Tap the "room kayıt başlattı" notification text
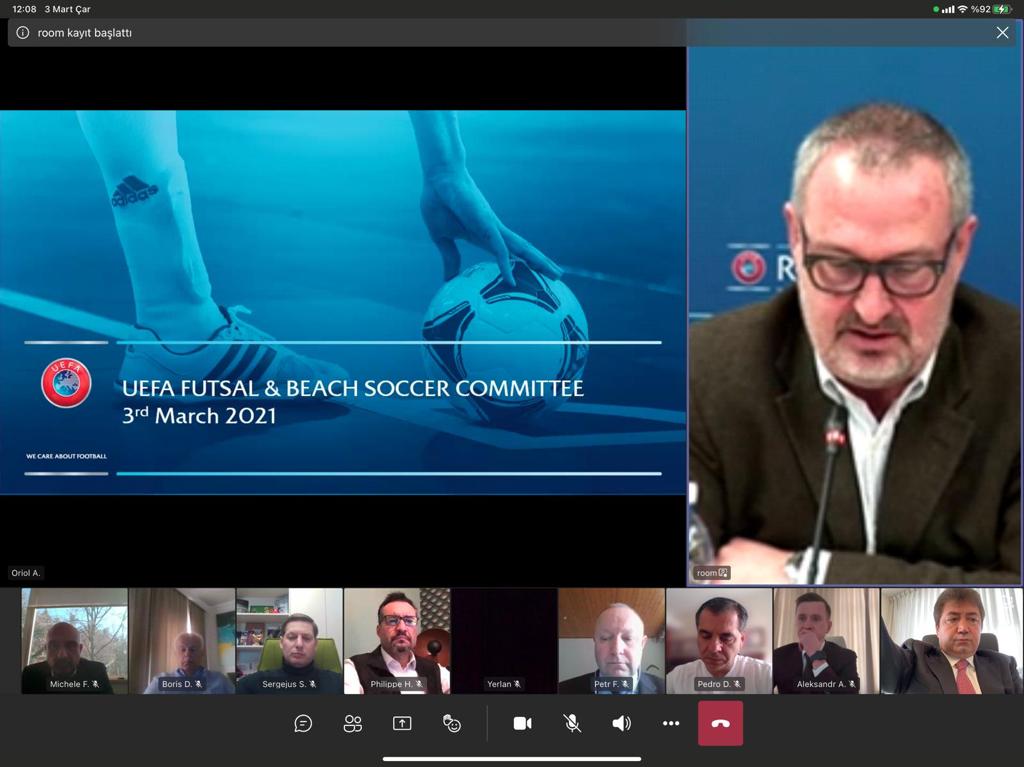The height and width of the screenshot is (767, 1024). coord(85,33)
